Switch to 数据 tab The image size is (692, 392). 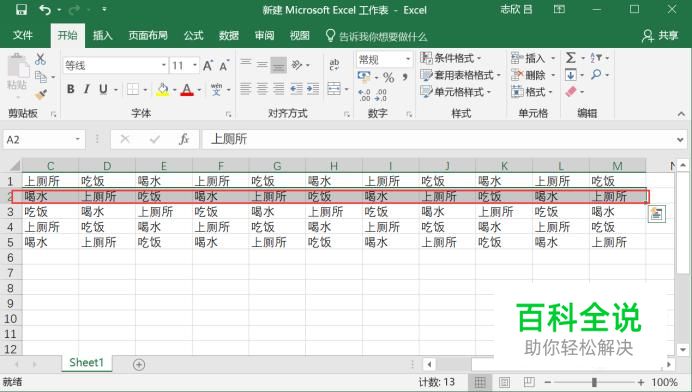[229, 35]
